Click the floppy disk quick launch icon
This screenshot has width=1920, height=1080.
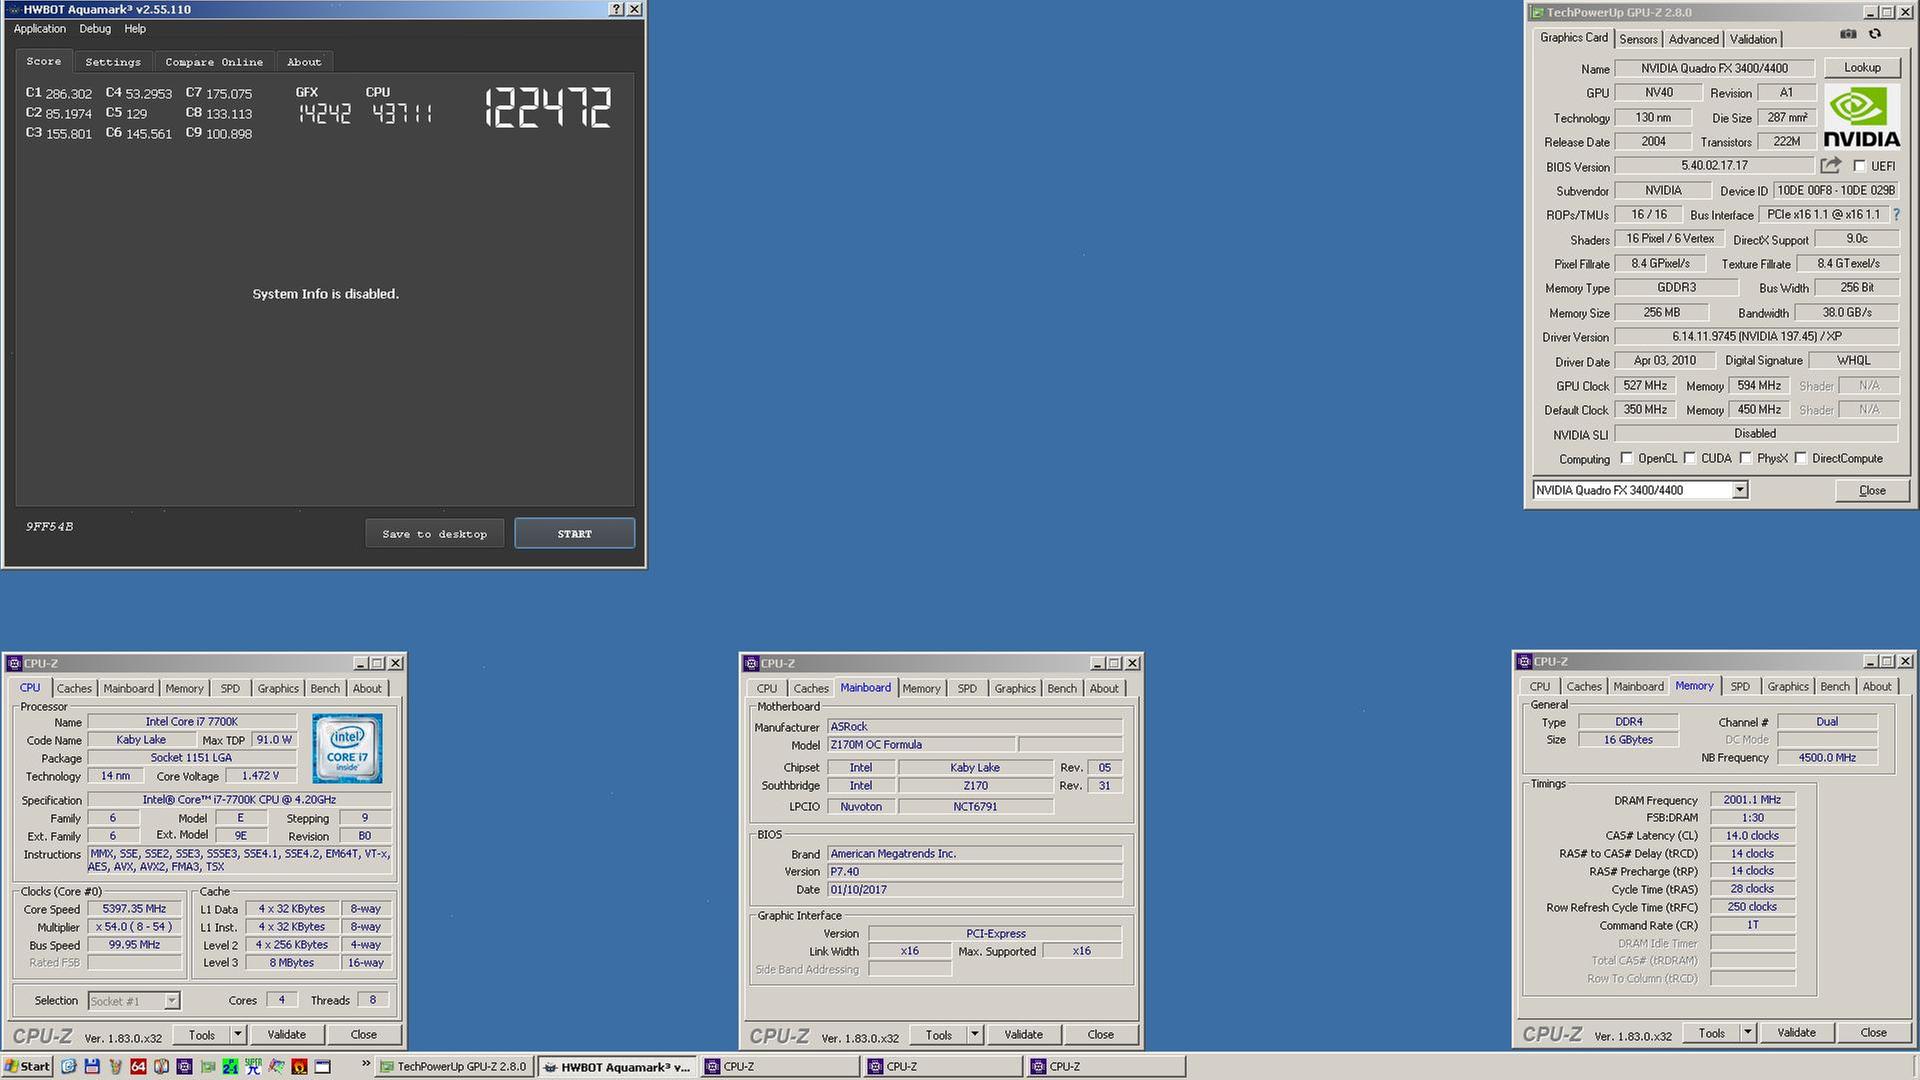(x=92, y=1066)
